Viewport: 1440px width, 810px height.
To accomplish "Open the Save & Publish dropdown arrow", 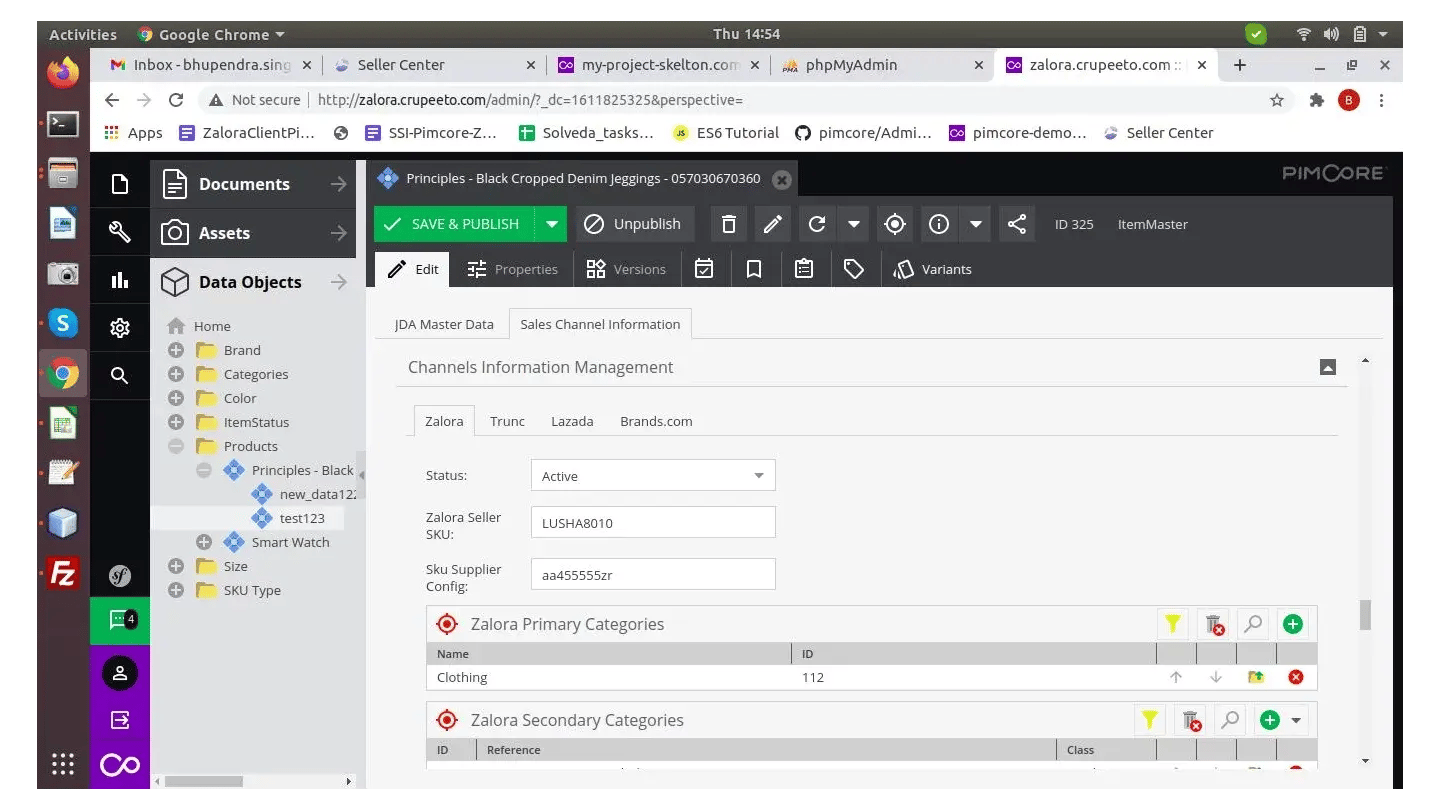I will pyautogui.click(x=551, y=224).
